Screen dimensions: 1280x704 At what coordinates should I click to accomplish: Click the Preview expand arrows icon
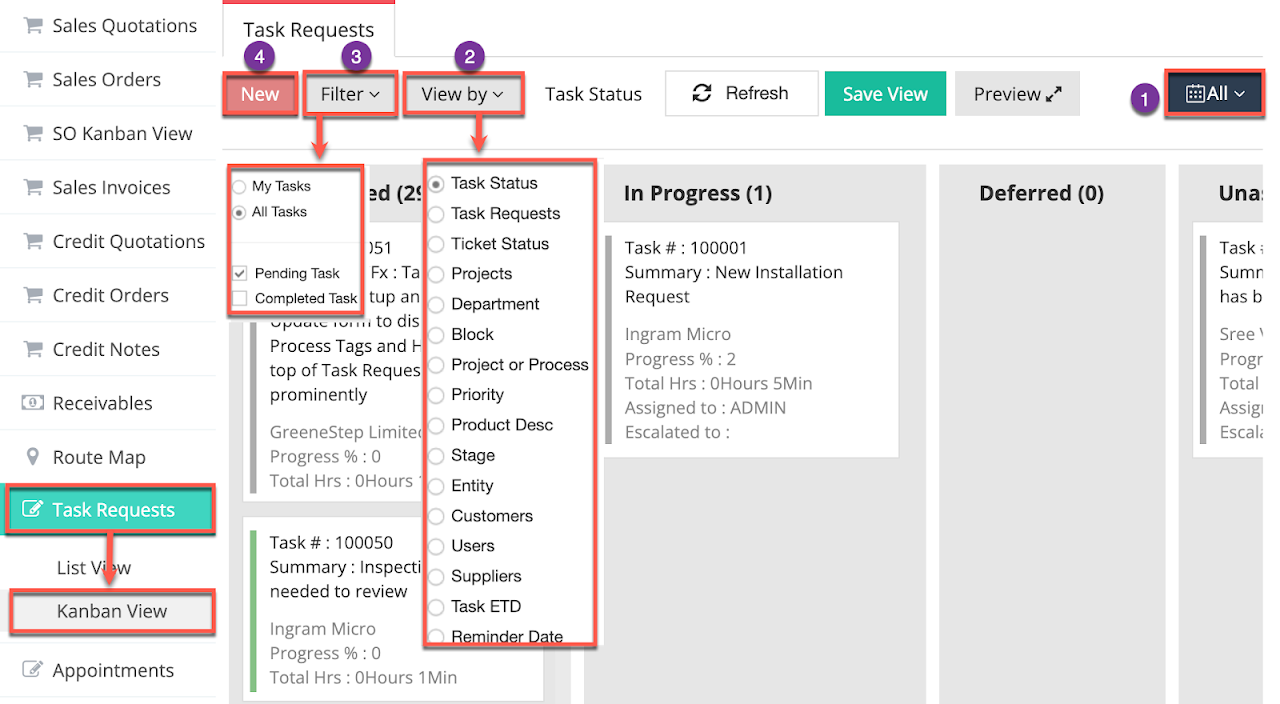(x=1053, y=94)
